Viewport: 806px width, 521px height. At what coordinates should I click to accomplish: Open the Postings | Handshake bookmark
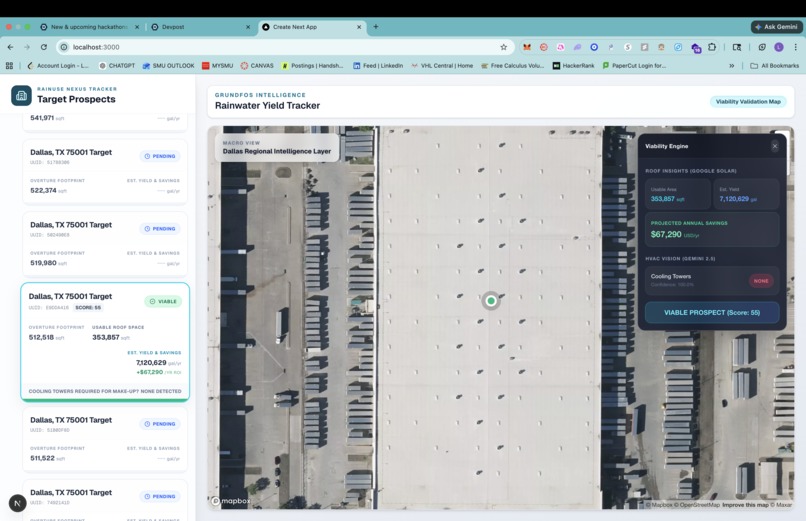[x=312, y=66]
